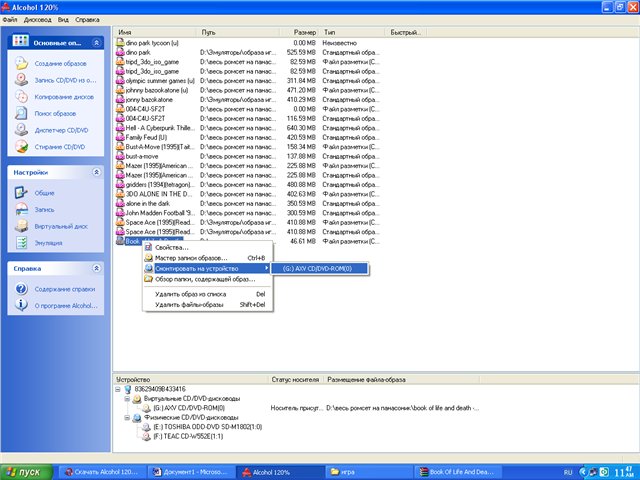Collapse the Настройки panel chevron
Screen dimensions: 640x480
coord(96,172)
